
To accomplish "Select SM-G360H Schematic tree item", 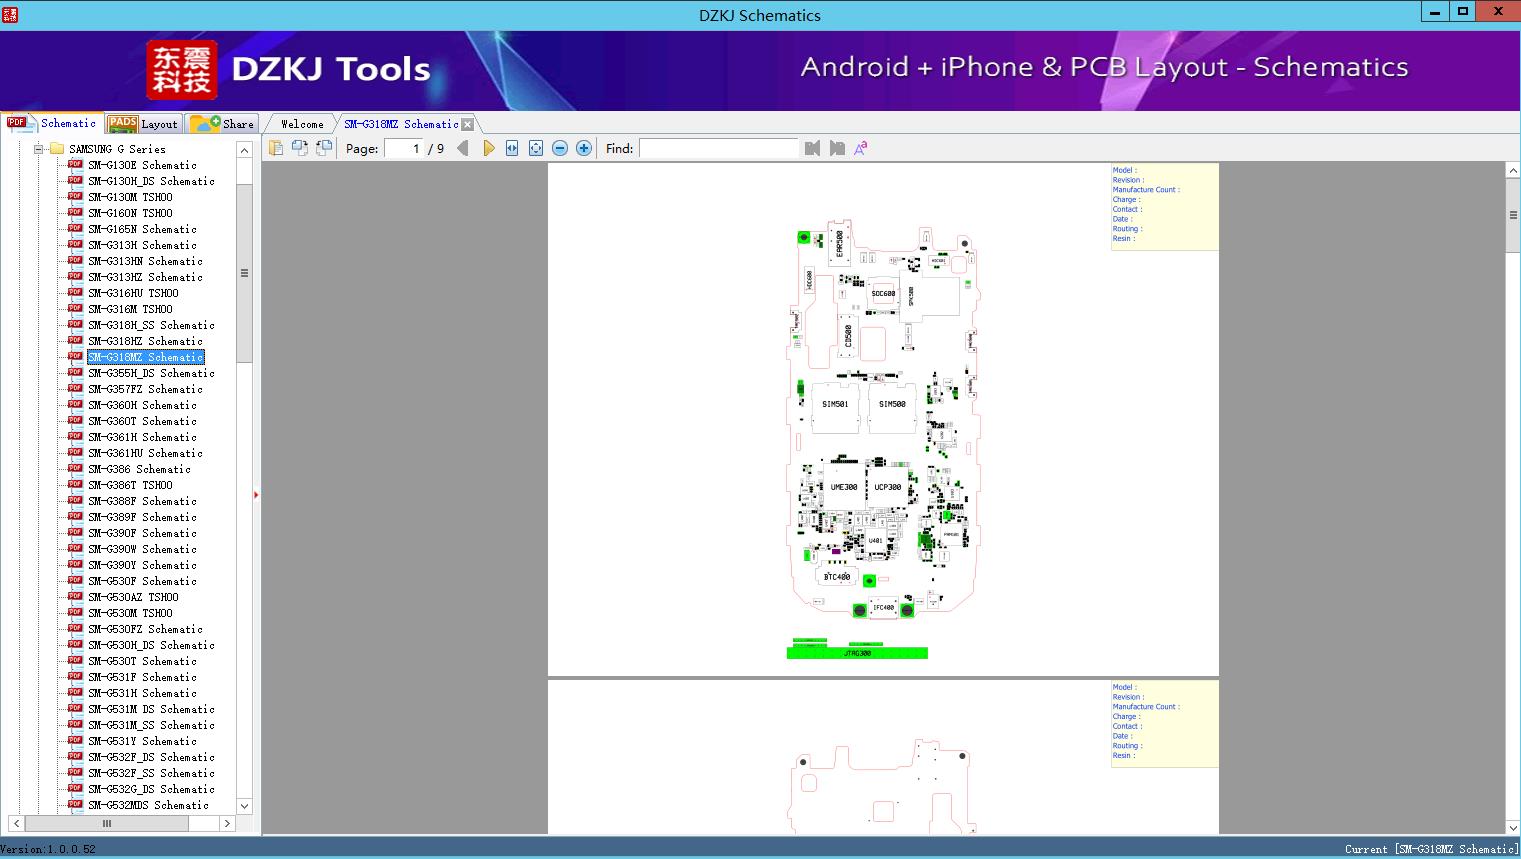I will 142,405.
